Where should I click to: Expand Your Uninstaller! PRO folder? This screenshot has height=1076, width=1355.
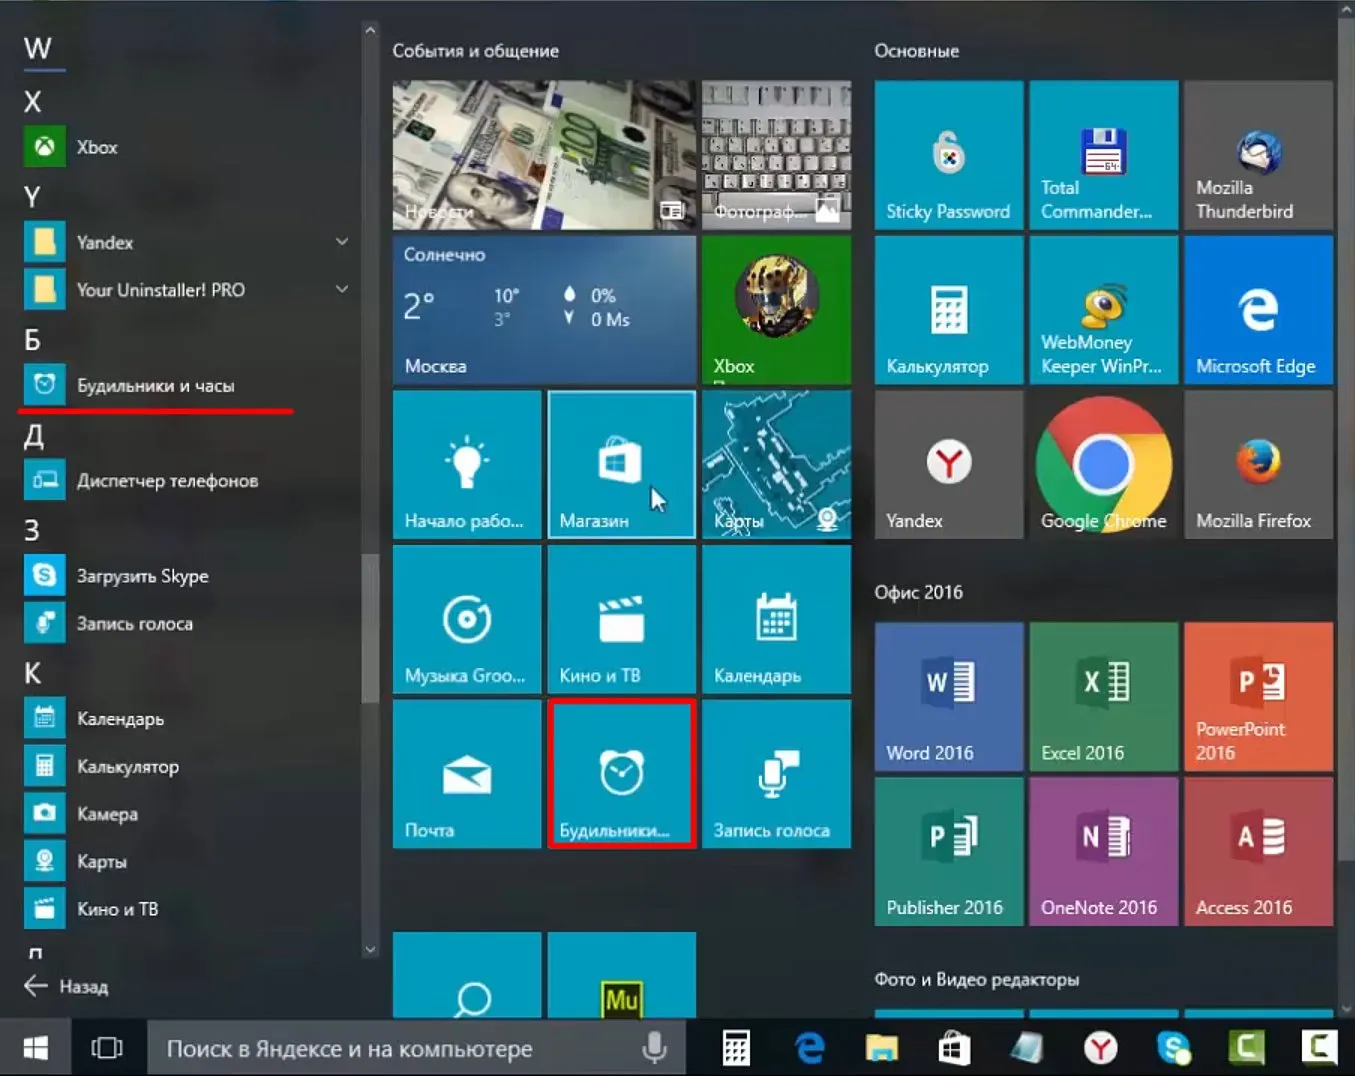click(x=342, y=290)
